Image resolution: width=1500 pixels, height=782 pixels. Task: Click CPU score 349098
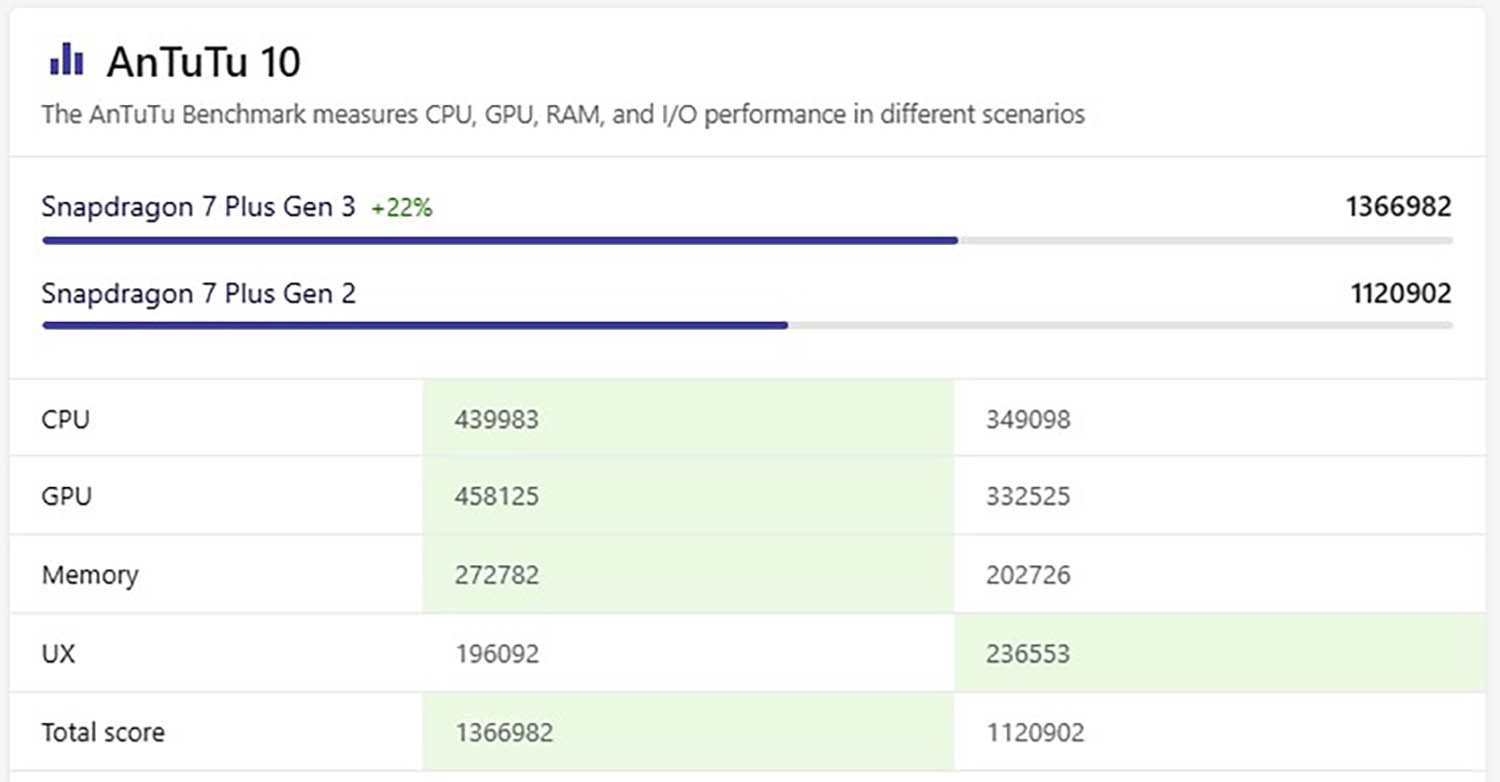(1028, 419)
